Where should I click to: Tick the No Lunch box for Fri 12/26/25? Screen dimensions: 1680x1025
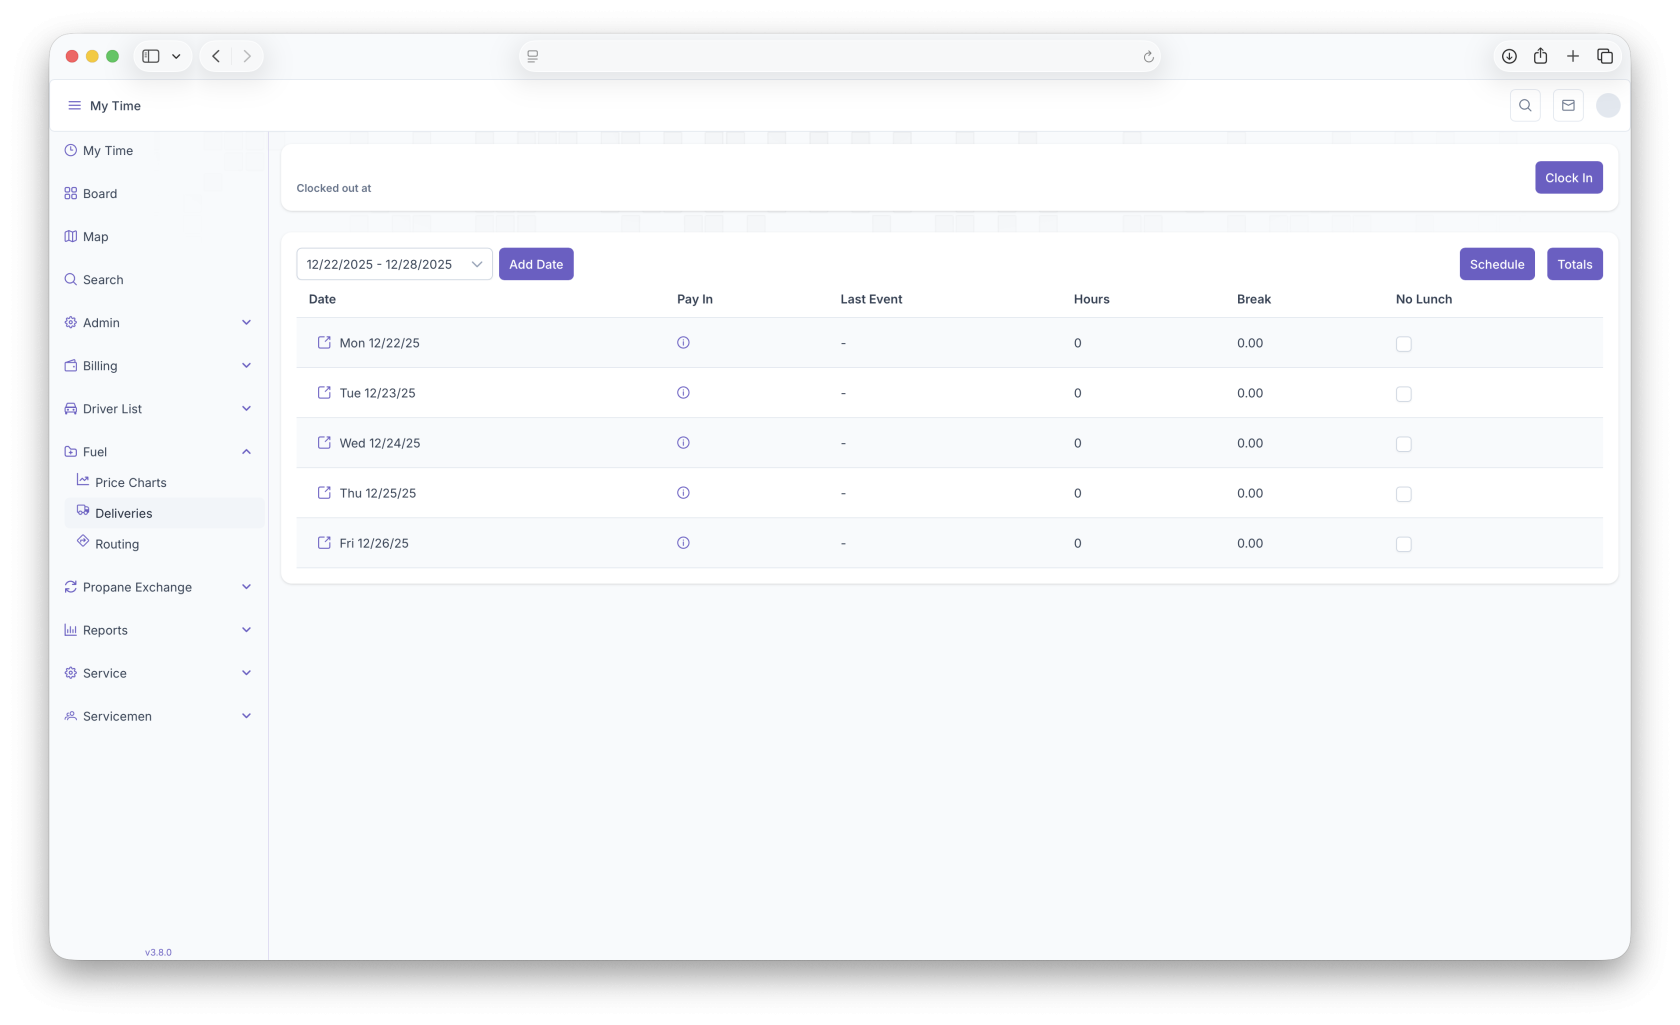tap(1404, 544)
